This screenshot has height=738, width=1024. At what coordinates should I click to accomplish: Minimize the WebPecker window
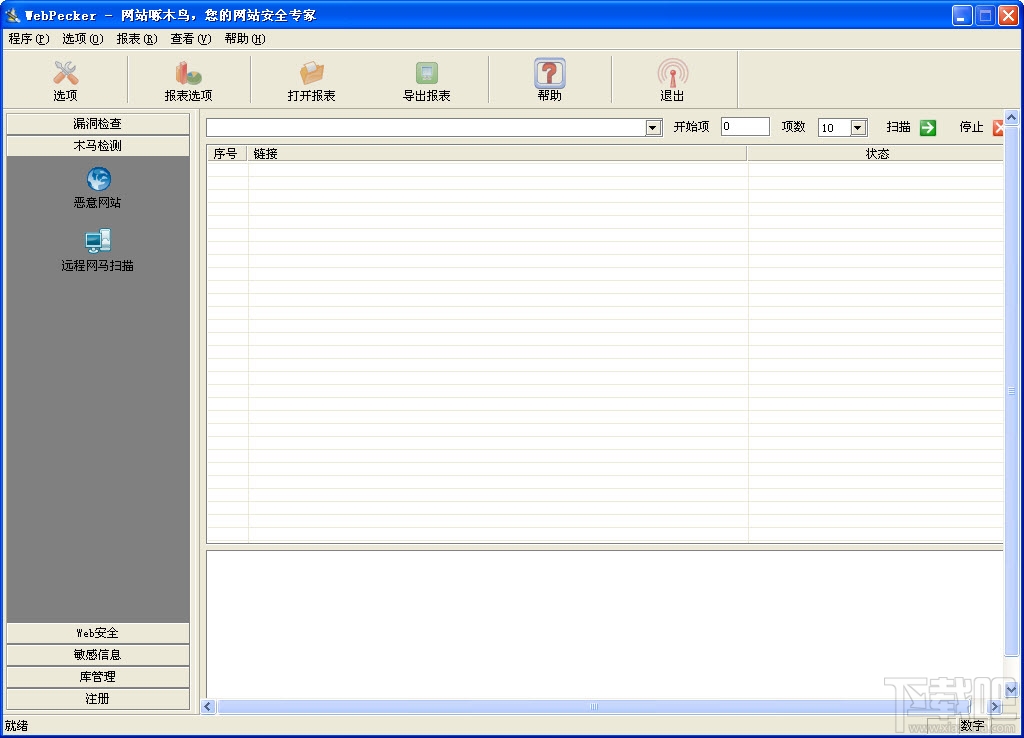961,15
